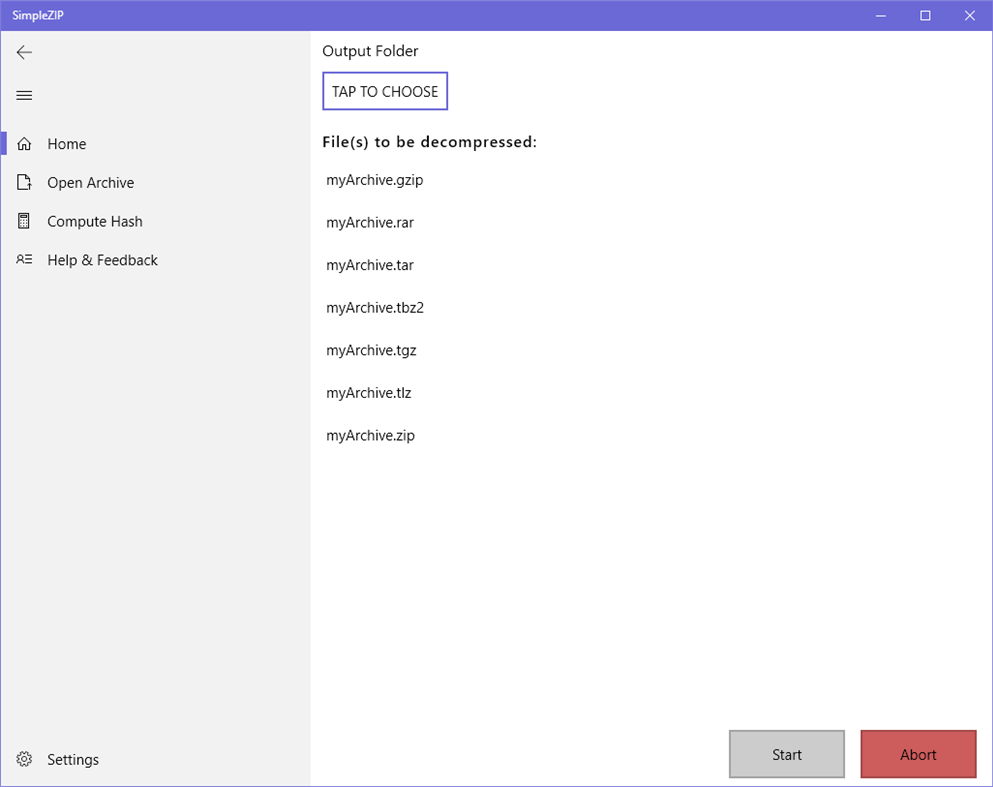Open the Compute Hash page
The image size is (993, 787).
(94, 221)
